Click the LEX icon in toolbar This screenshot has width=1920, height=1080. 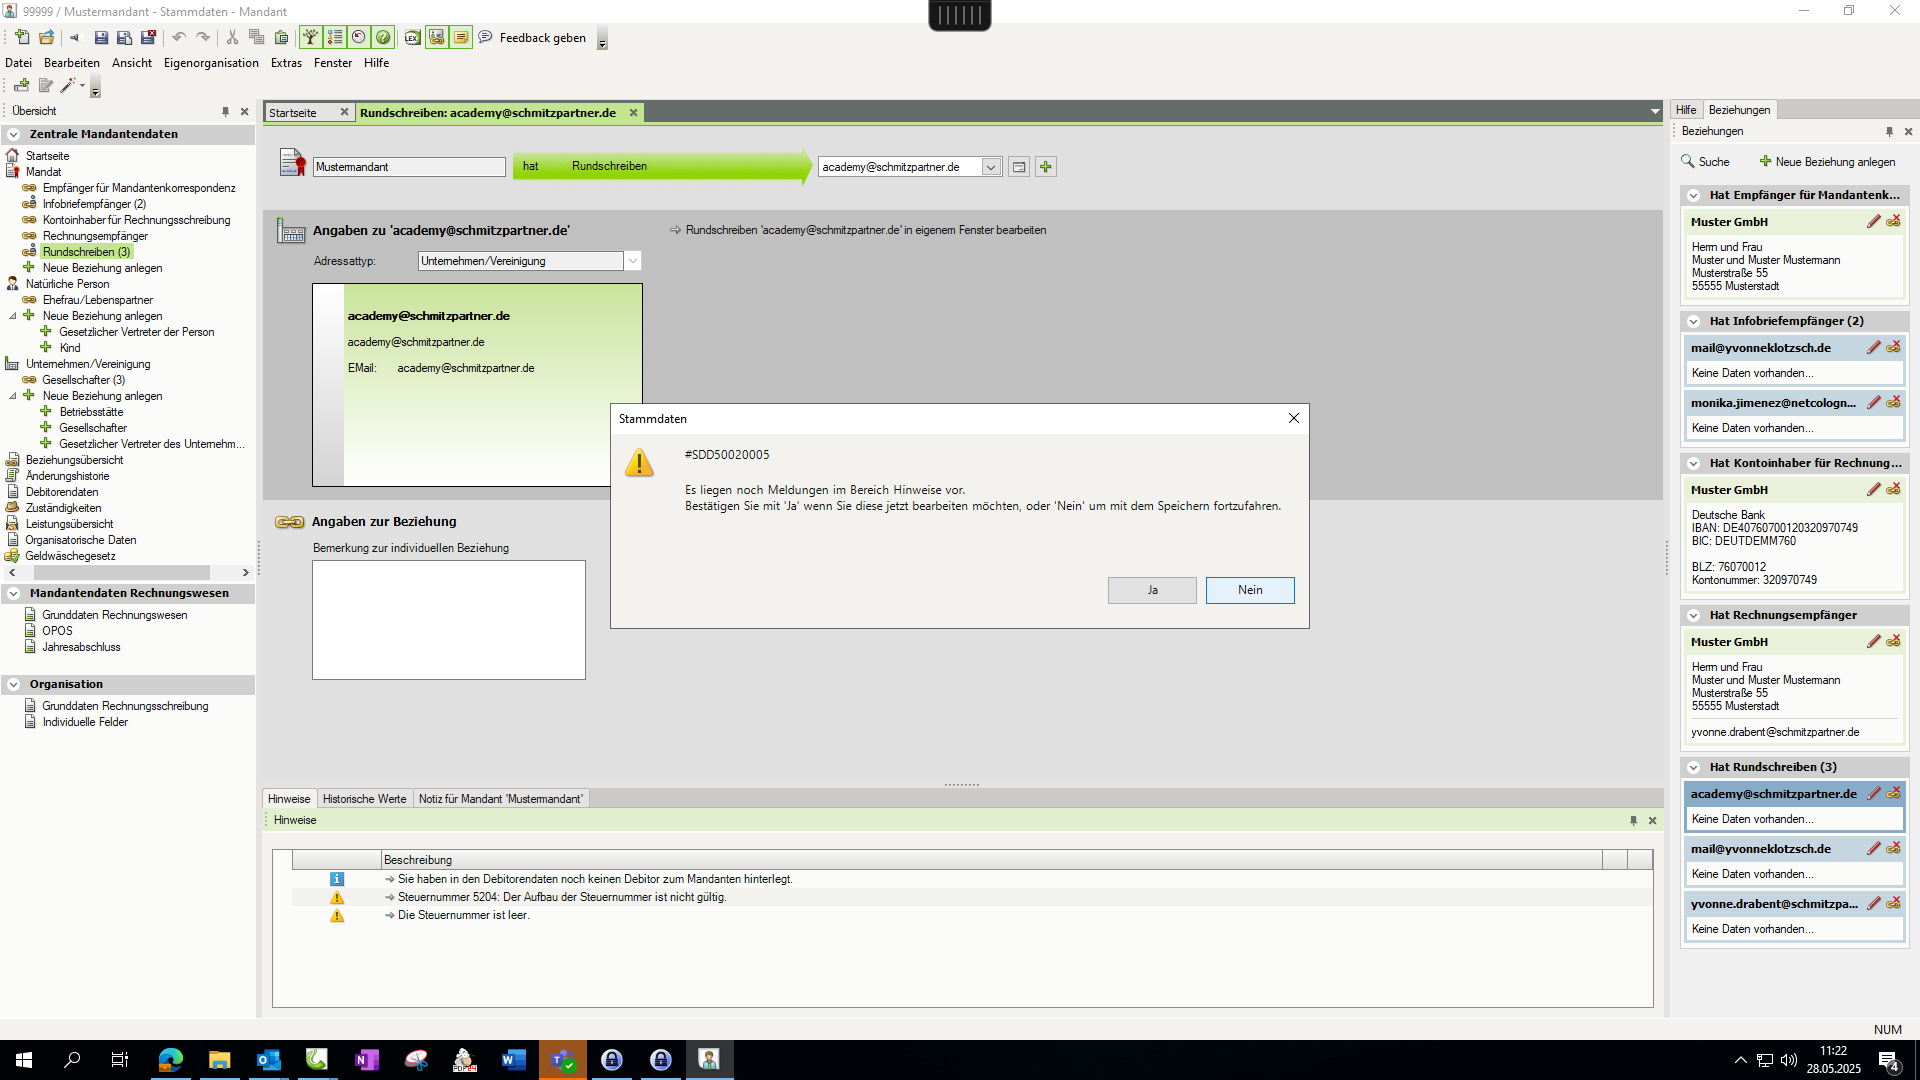click(412, 38)
